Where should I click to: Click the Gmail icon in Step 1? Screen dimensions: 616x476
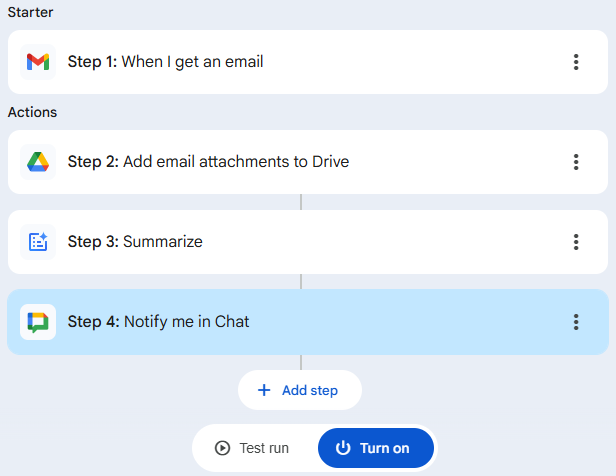coord(38,62)
